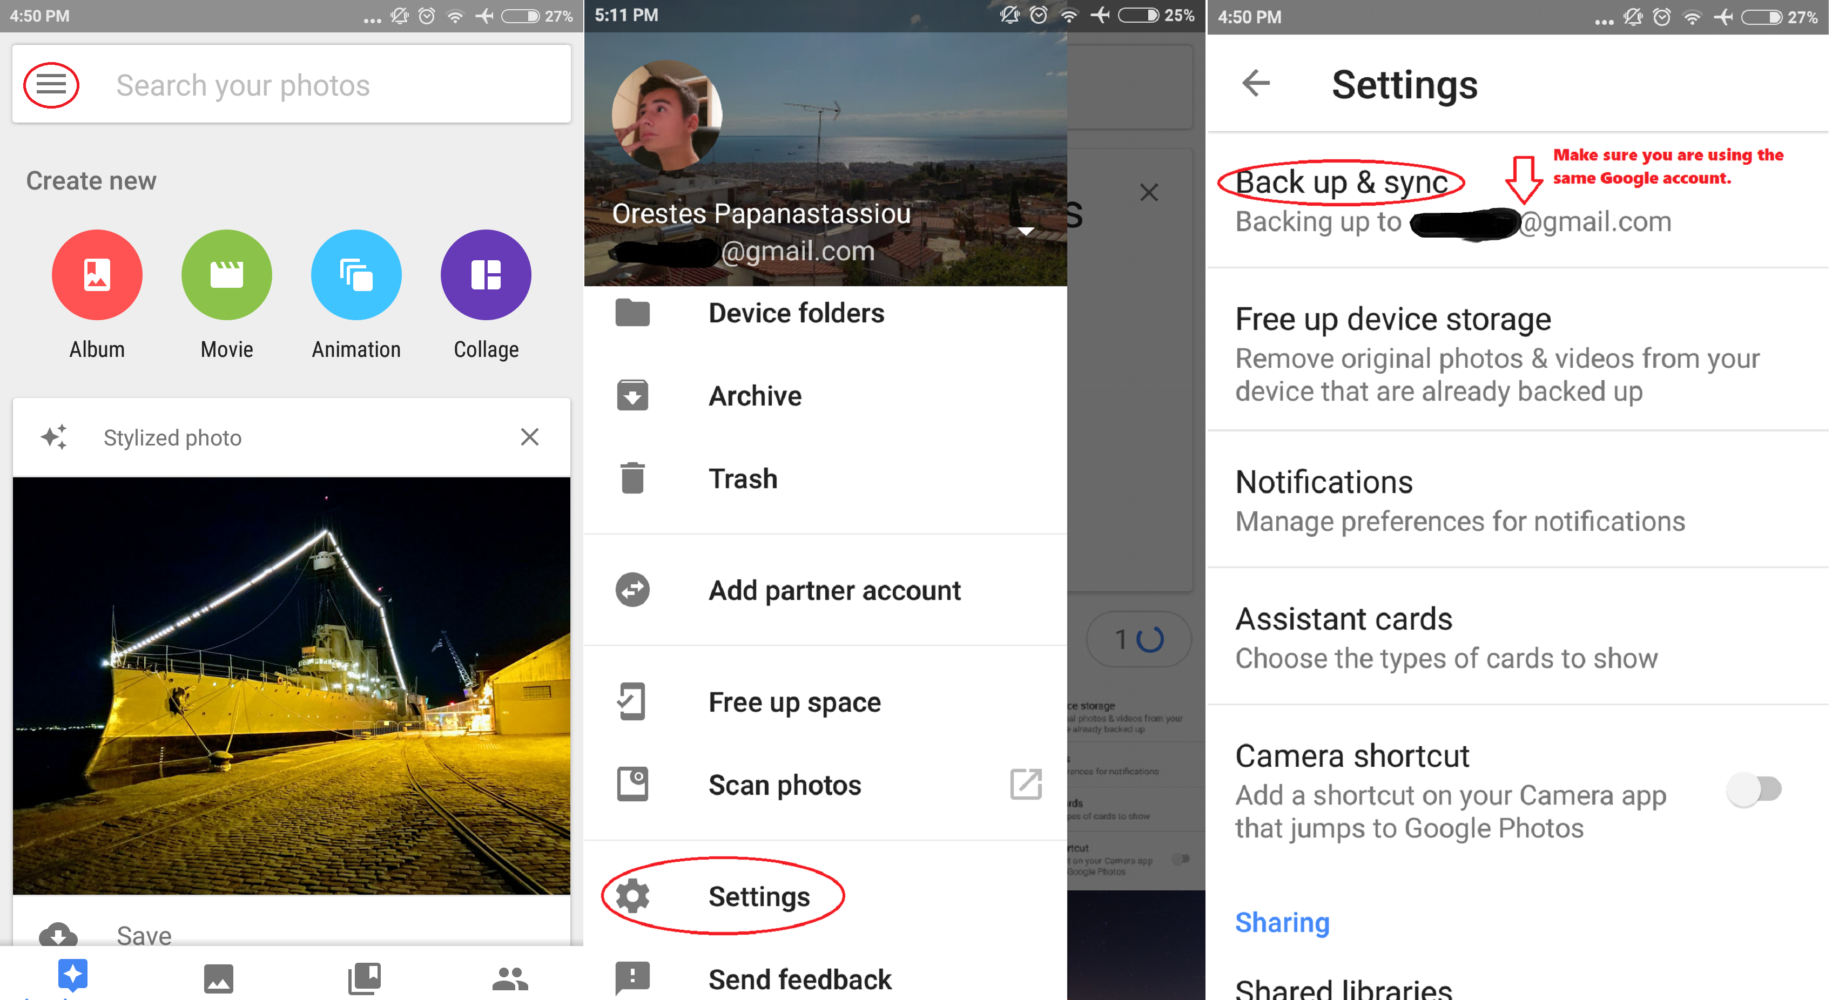Tap the Create new heading
1832x1000 pixels.
(91, 181)
